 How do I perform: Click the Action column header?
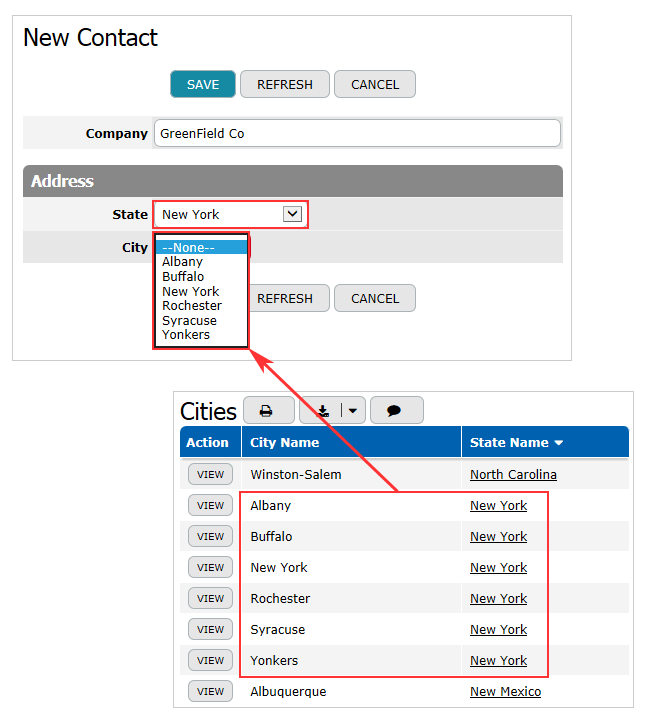click(x=211, y=442)
